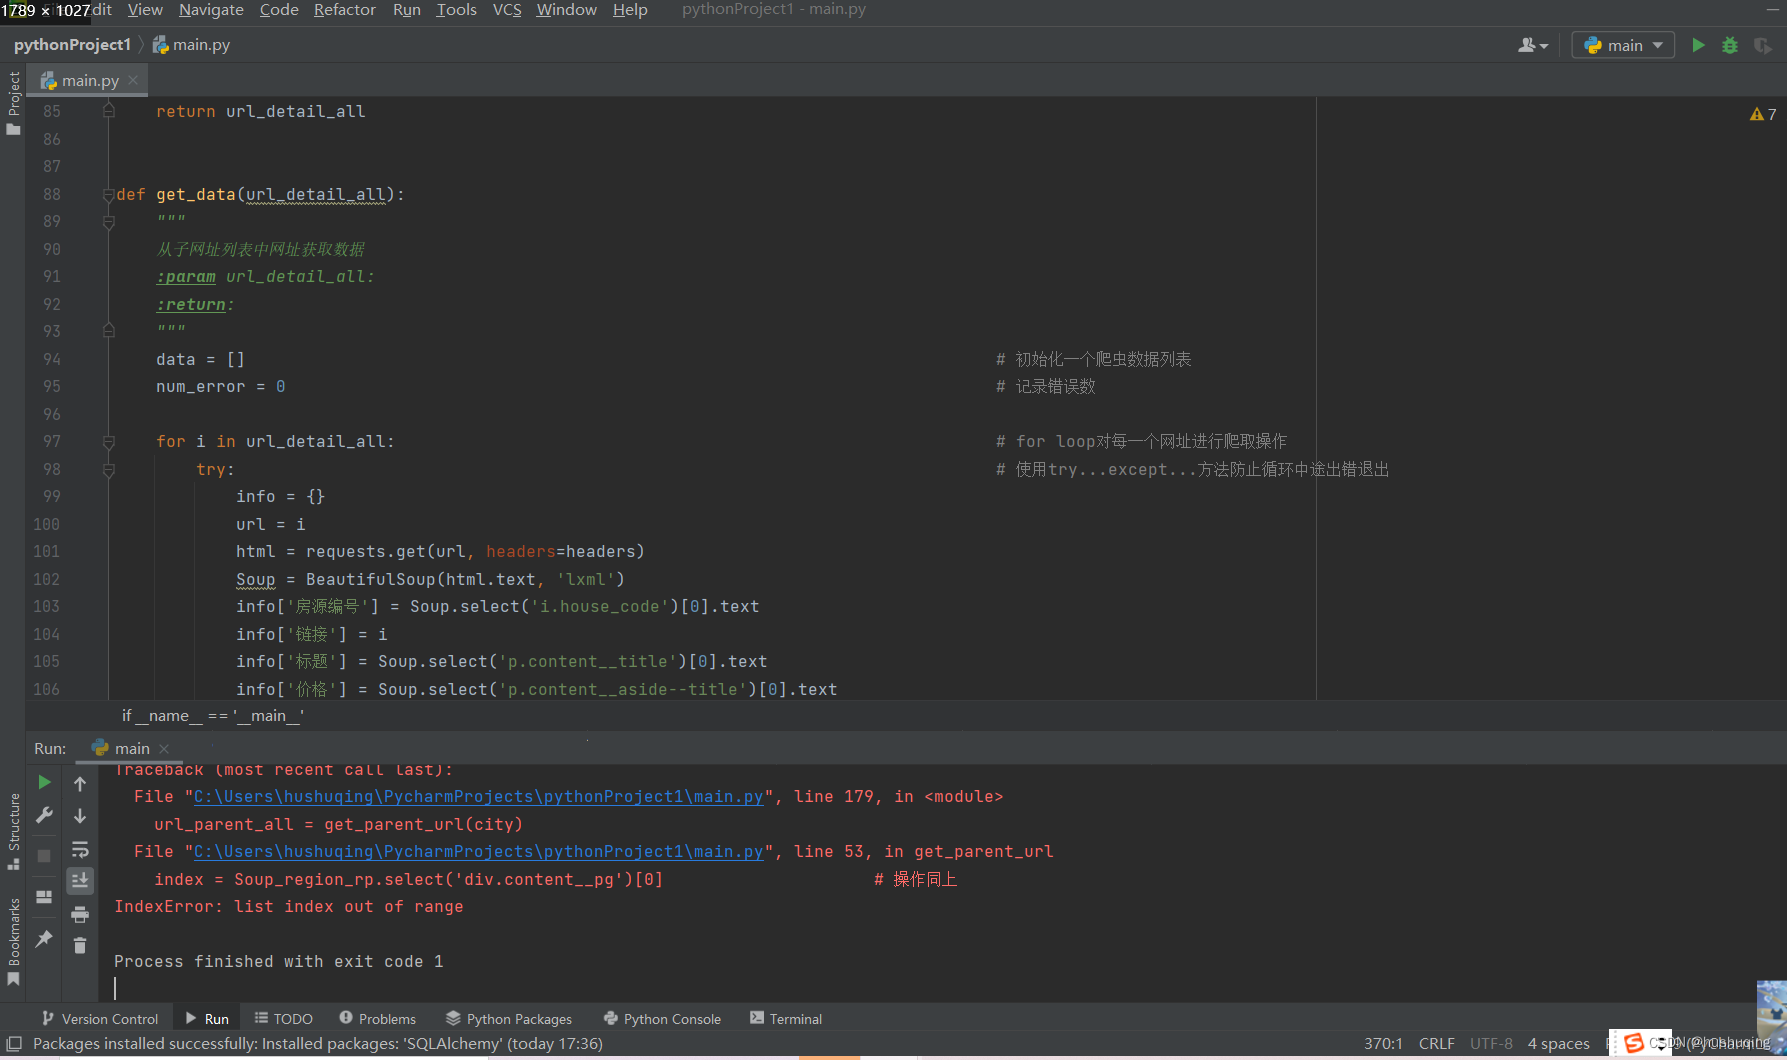Viewport: 1787px width, 1060px height.
Task: Minimize the PyCharm window
Action: [1772, 10]
